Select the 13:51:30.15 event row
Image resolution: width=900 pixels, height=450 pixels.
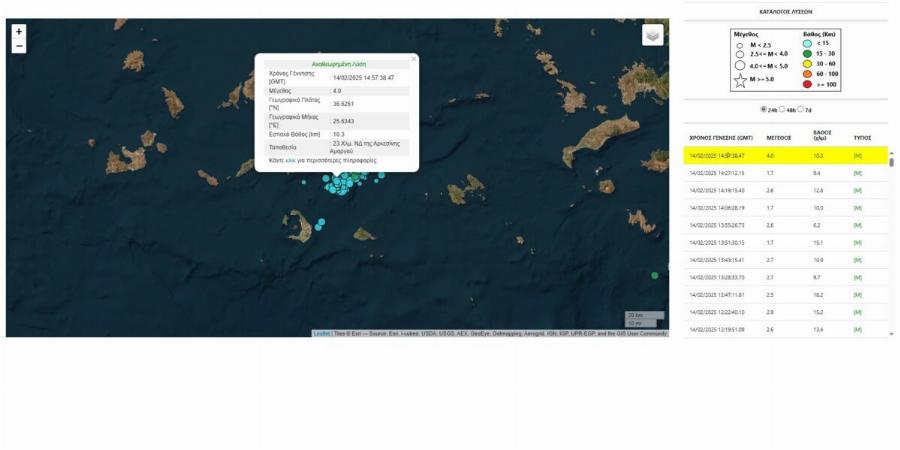[786, 243]
